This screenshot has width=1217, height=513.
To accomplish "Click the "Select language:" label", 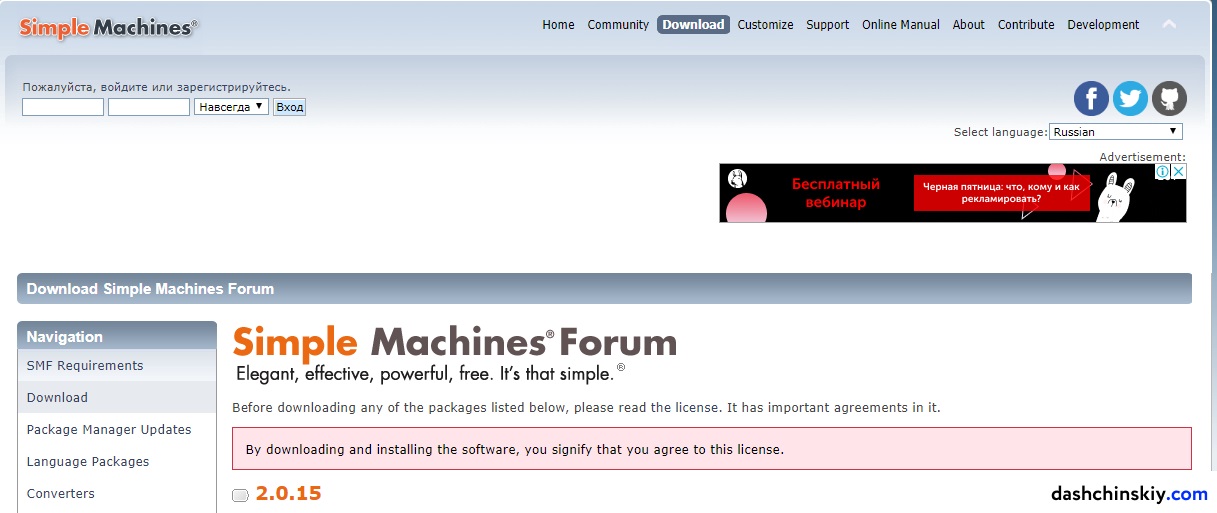I will pyautogui.click(x=1000, y=132).
